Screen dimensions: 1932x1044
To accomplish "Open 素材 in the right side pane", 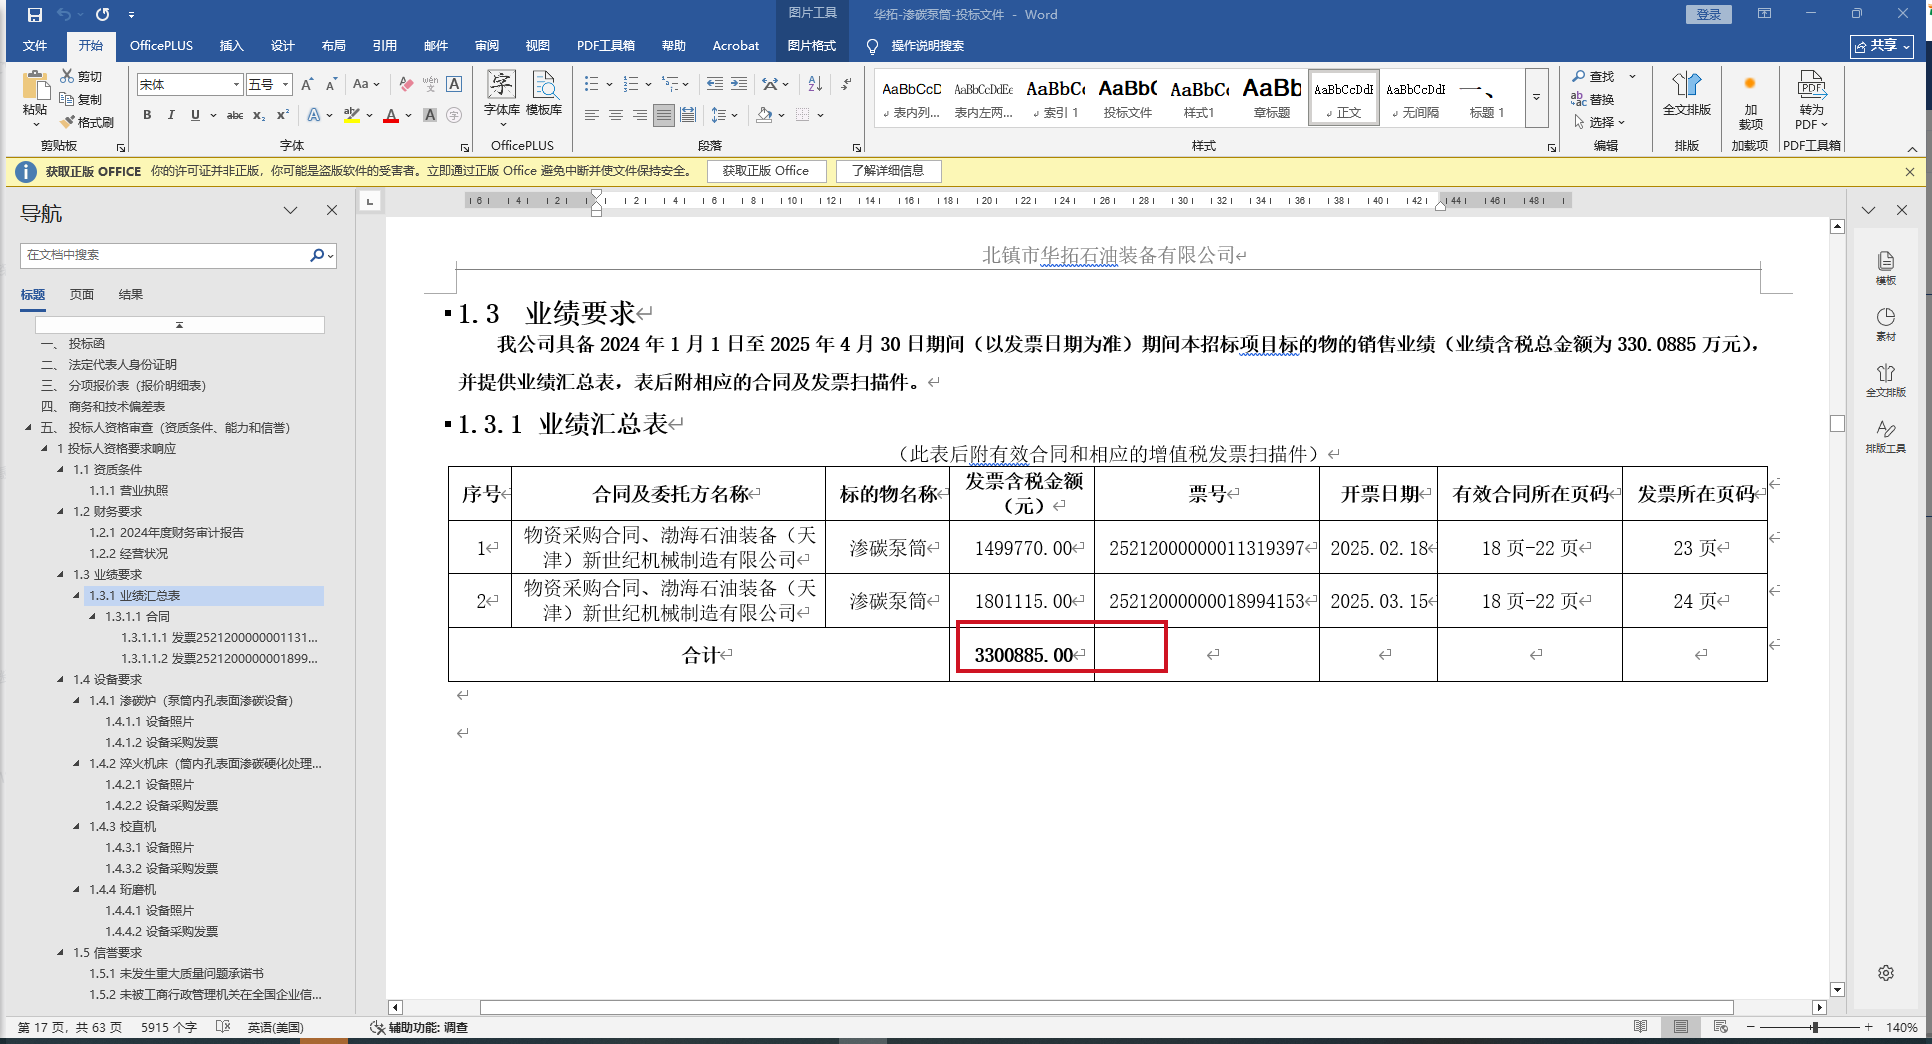I will click(1886, 324).
